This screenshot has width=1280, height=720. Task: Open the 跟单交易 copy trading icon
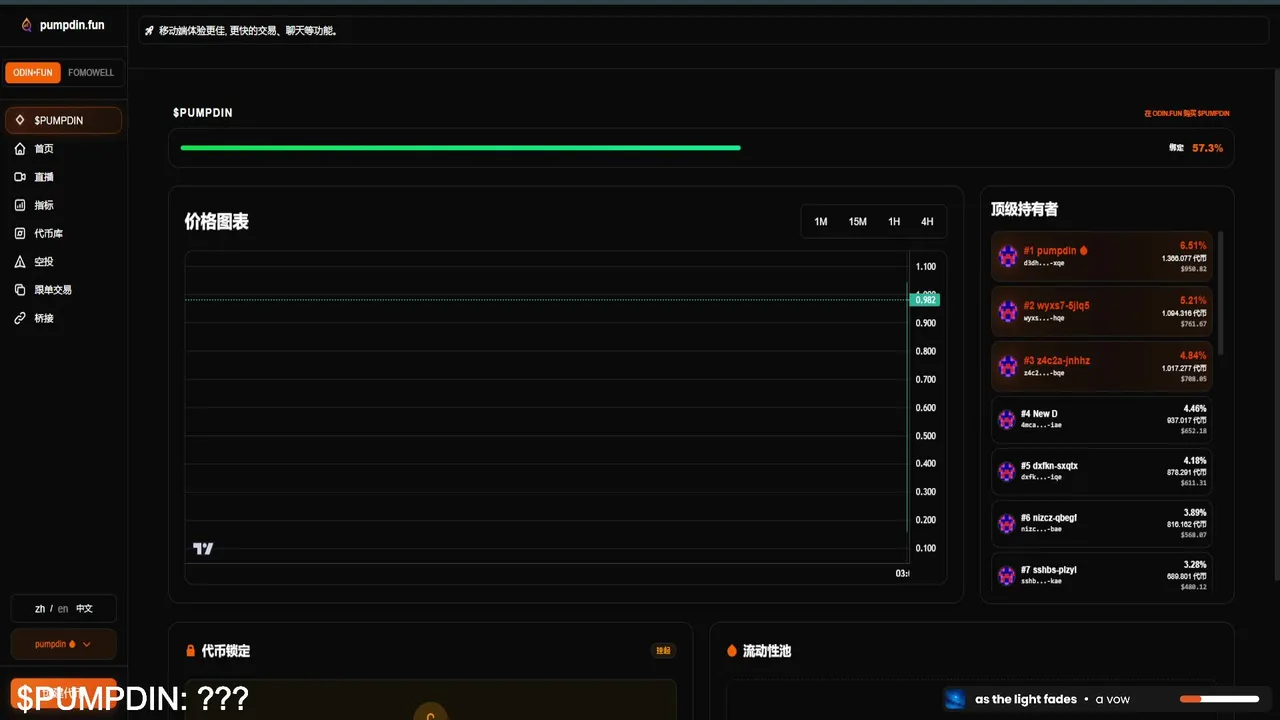click(20, 290)
